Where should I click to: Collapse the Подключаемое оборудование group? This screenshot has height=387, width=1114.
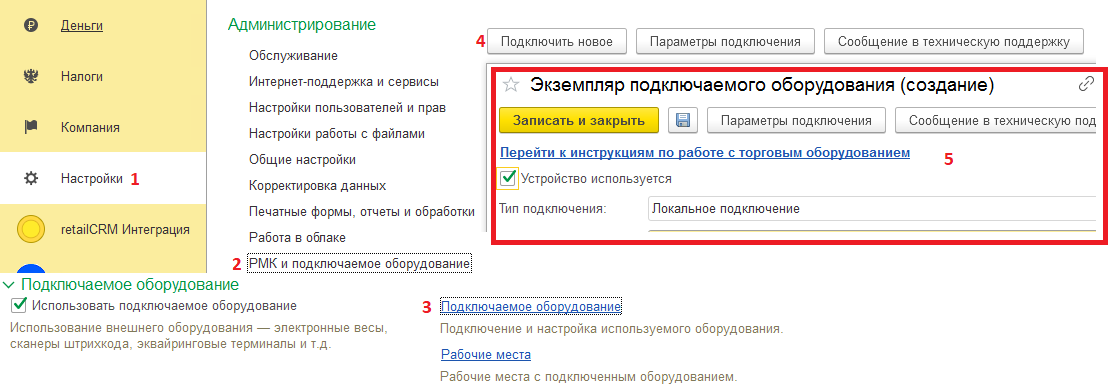9,285
